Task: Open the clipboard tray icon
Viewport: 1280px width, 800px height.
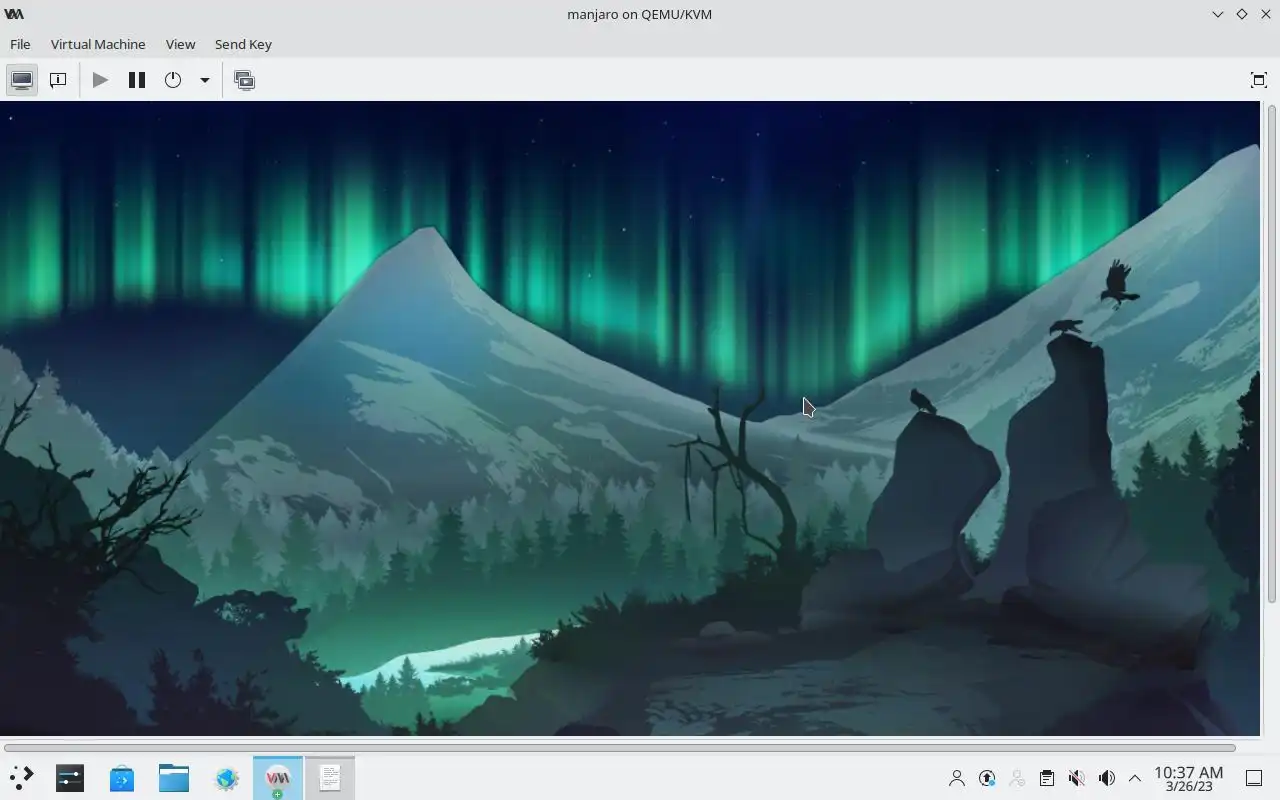Action: (x=1047, y=778)
